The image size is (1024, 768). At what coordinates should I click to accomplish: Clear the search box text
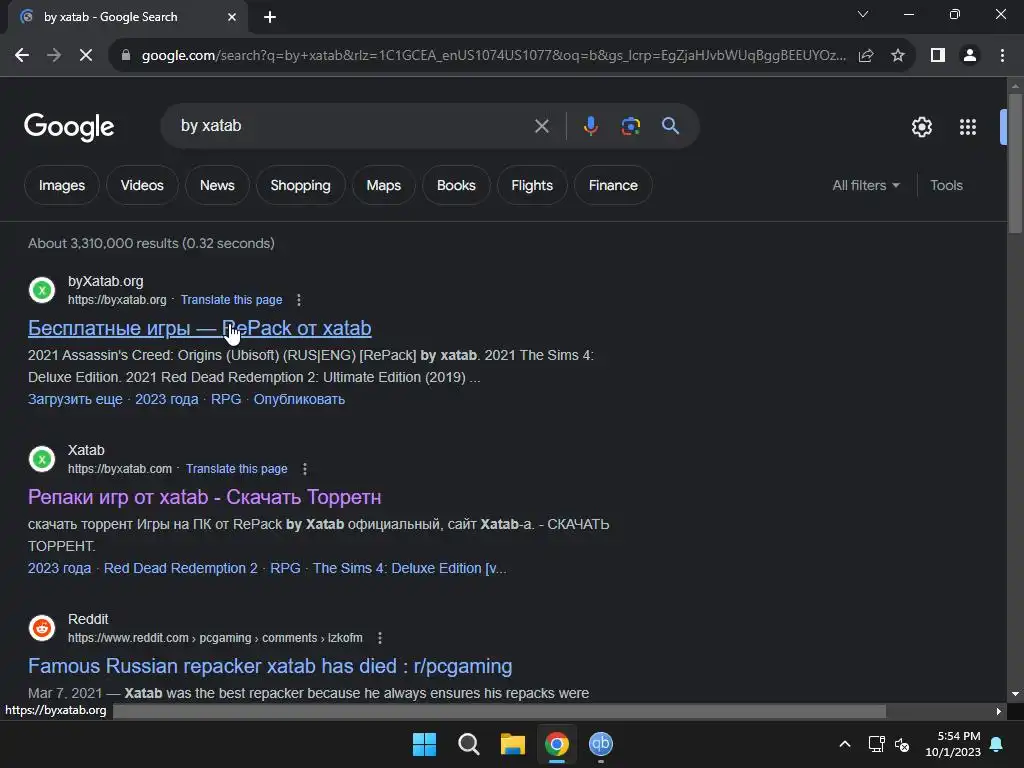click(541, 126)
